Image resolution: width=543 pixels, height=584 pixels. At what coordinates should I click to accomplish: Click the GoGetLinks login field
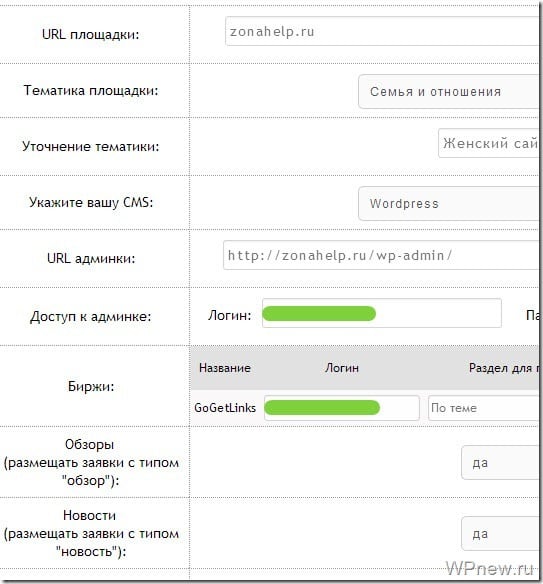342,408
